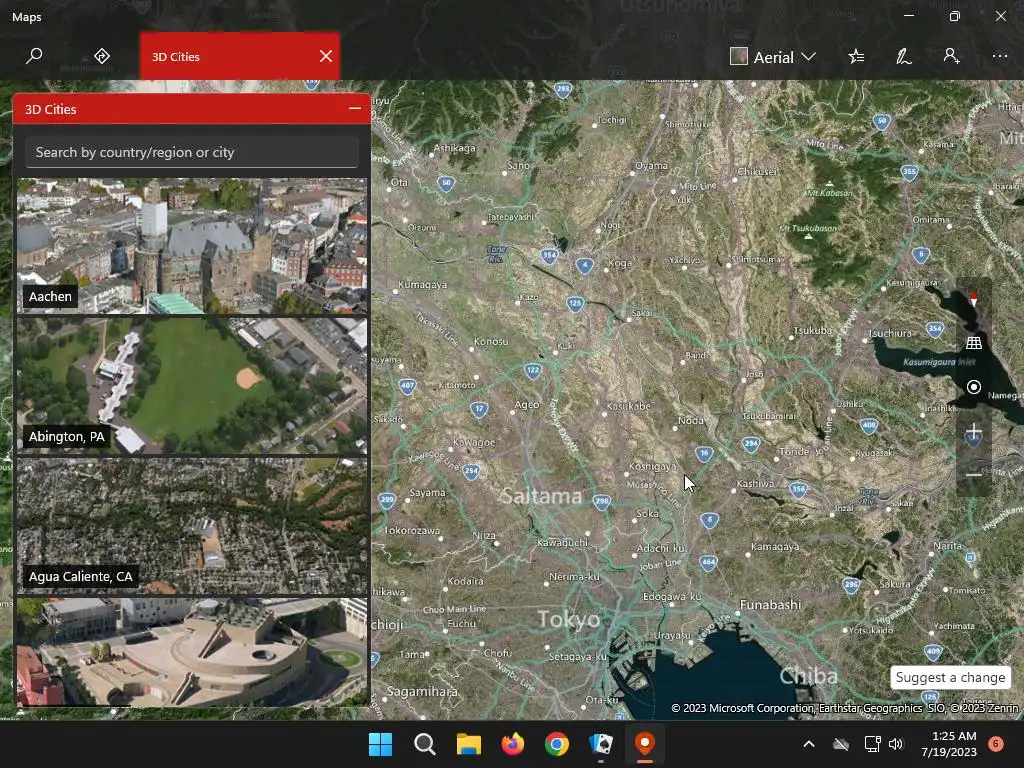Launch Firefox from the taskbar
The height and width of the screenshot is (768, 1024).
[x=513, y=744]
